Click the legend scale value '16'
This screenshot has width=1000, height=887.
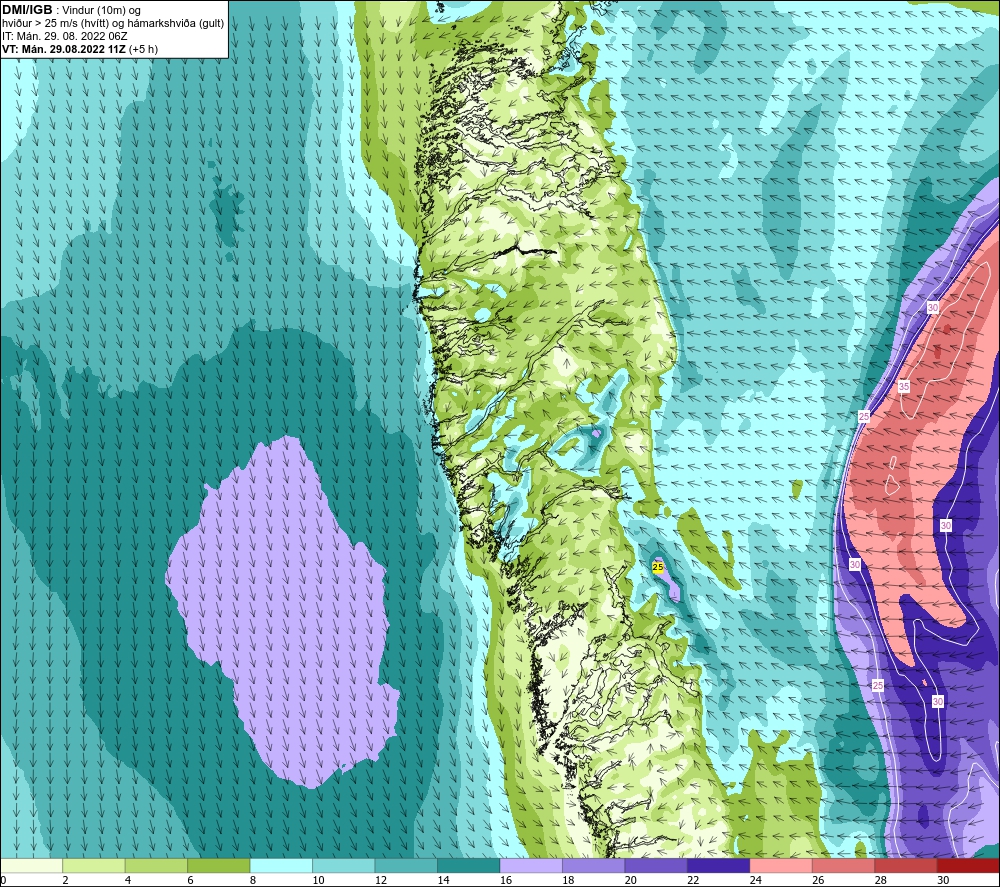(x=506, y=880)
